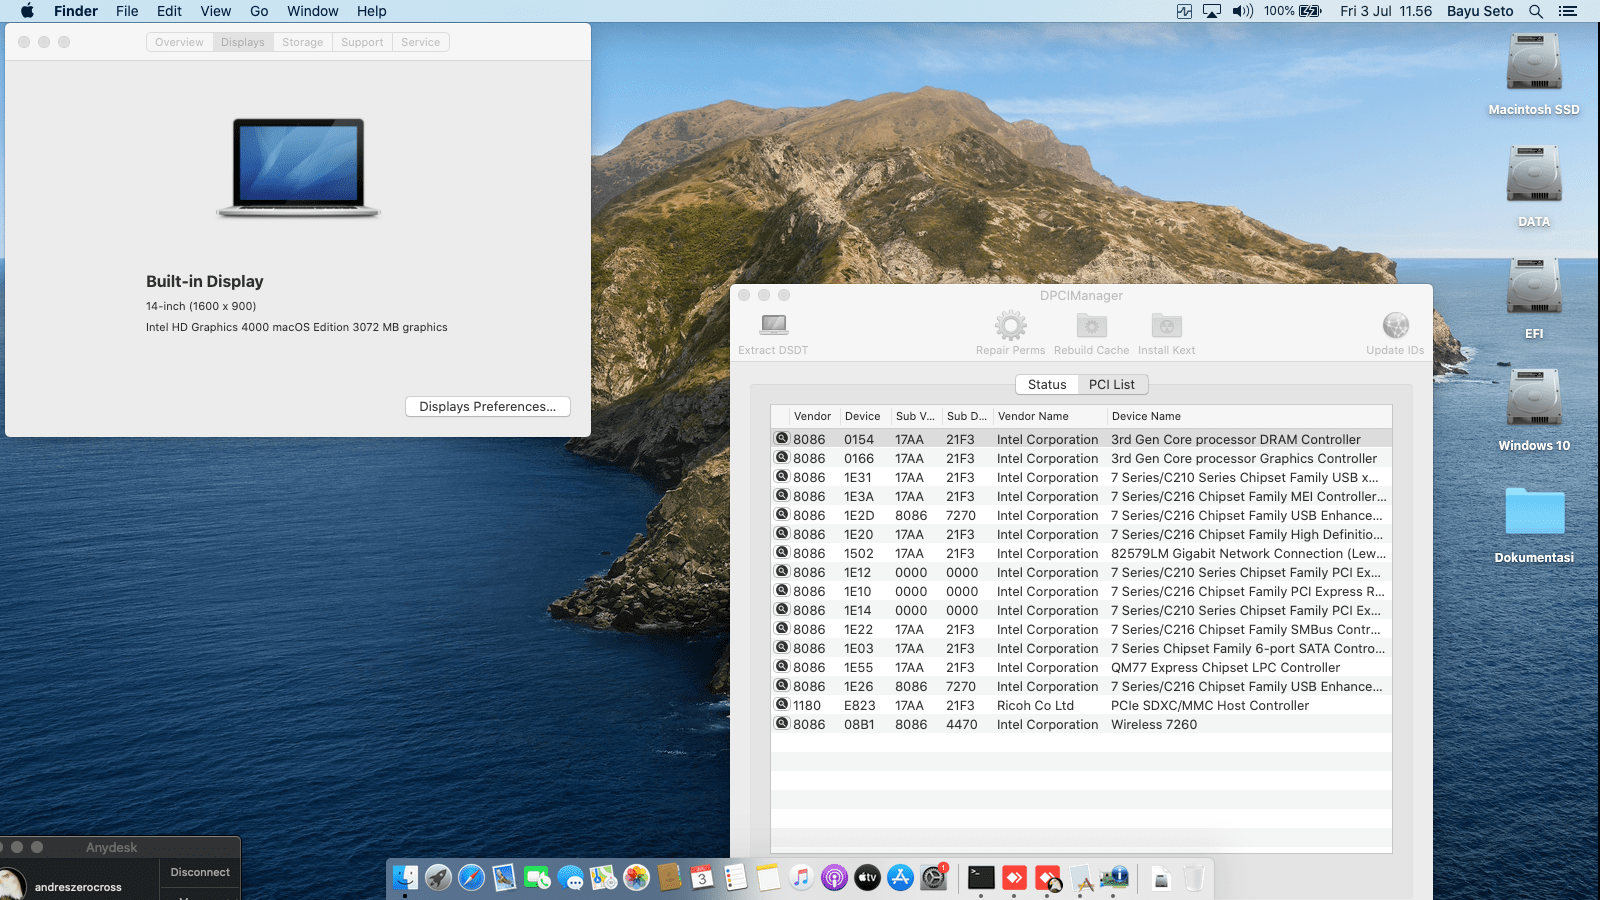Click the Rebuild Cache folder icon
This screenshot has width=1600, height=900.
1091,325
